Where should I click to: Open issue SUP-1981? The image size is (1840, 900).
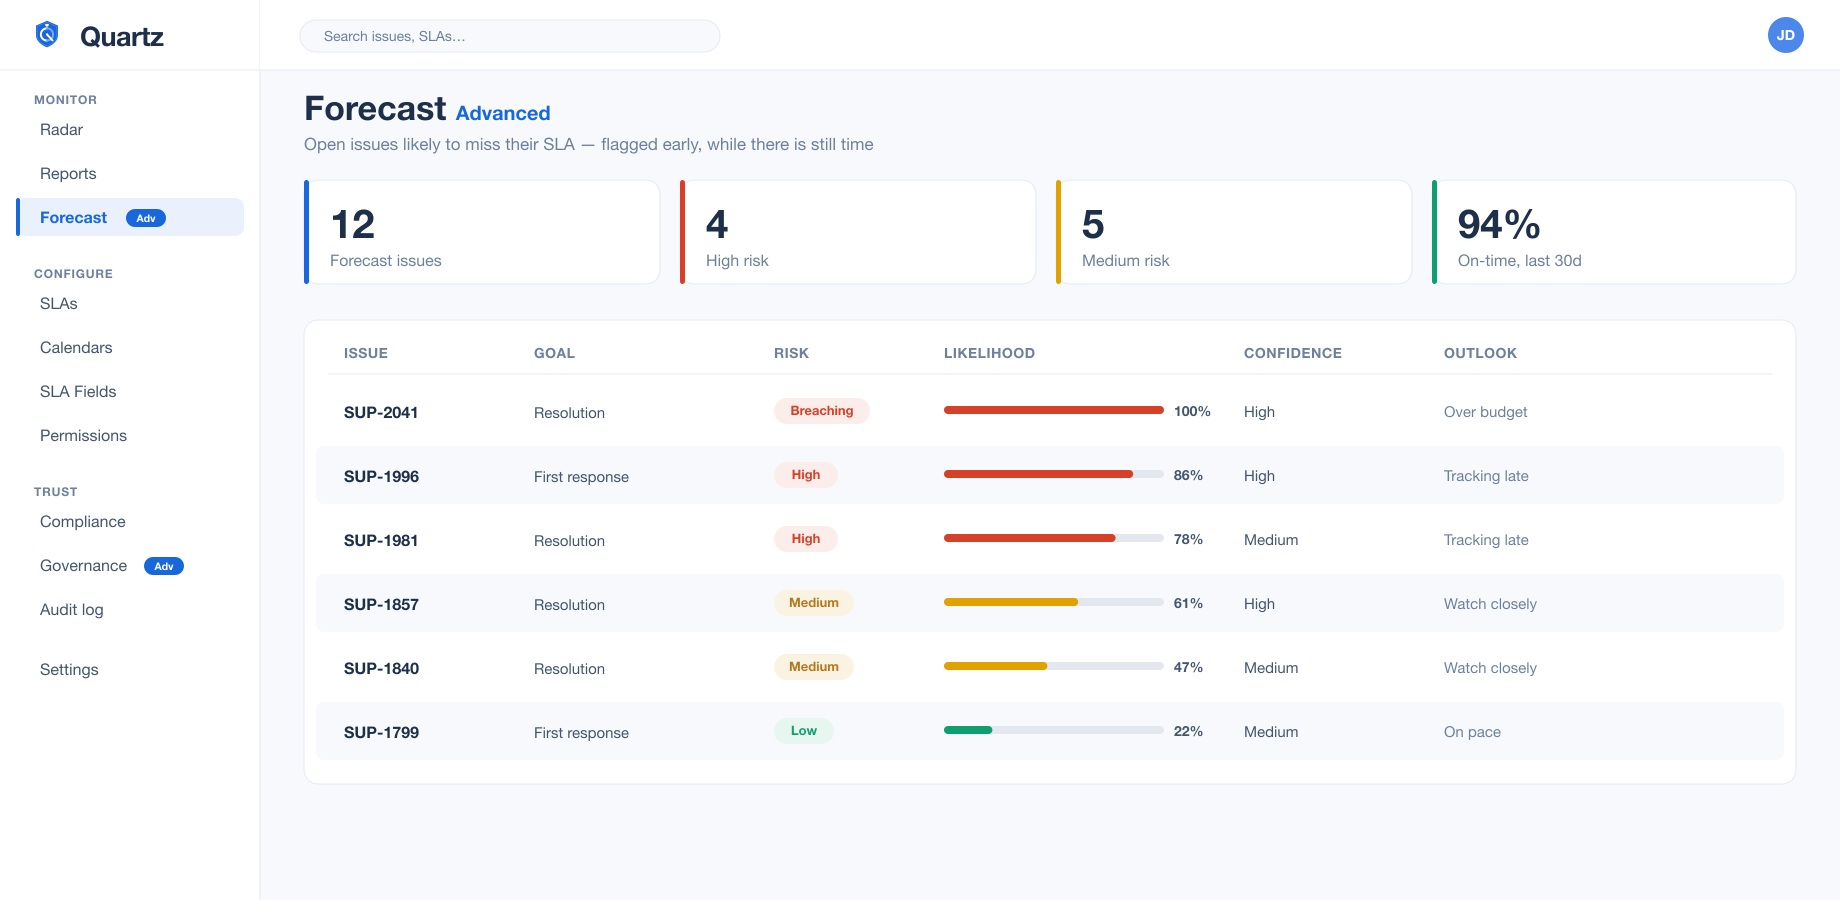pos(381,540)
